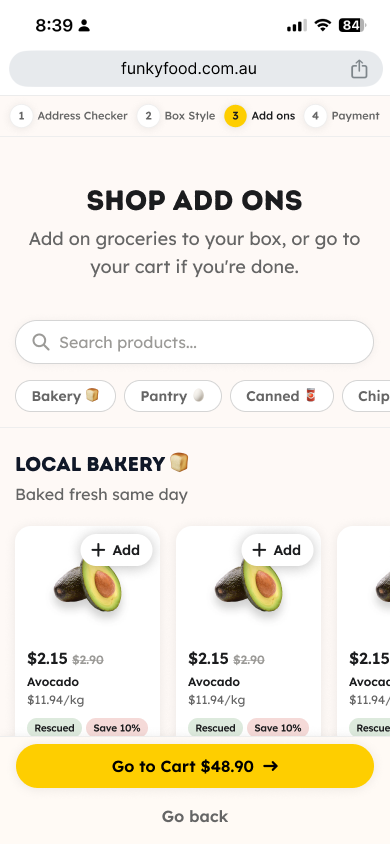Screen dimensions: 390x844
Task: Filter by Bakery category chip
Action: pos(66,396)
